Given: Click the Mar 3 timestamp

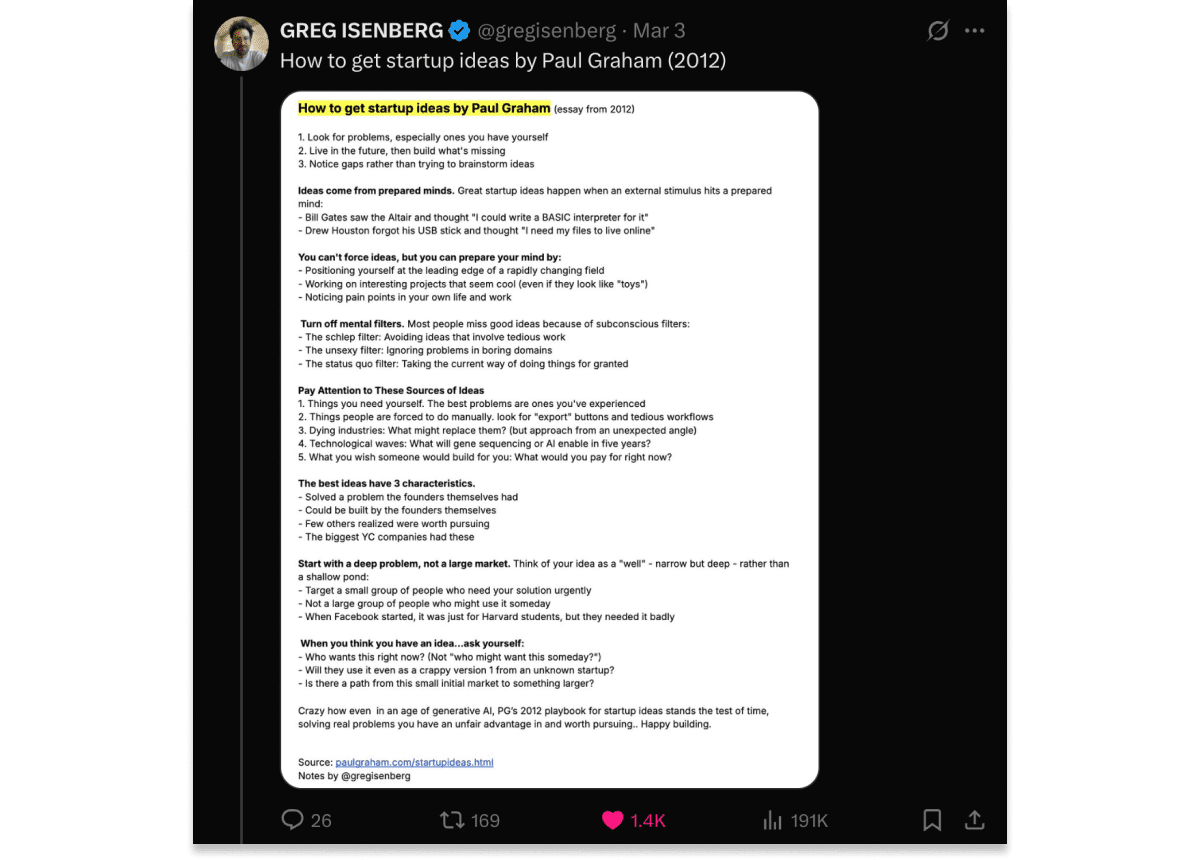Looking at the screenshot, I should click(659, 31).
